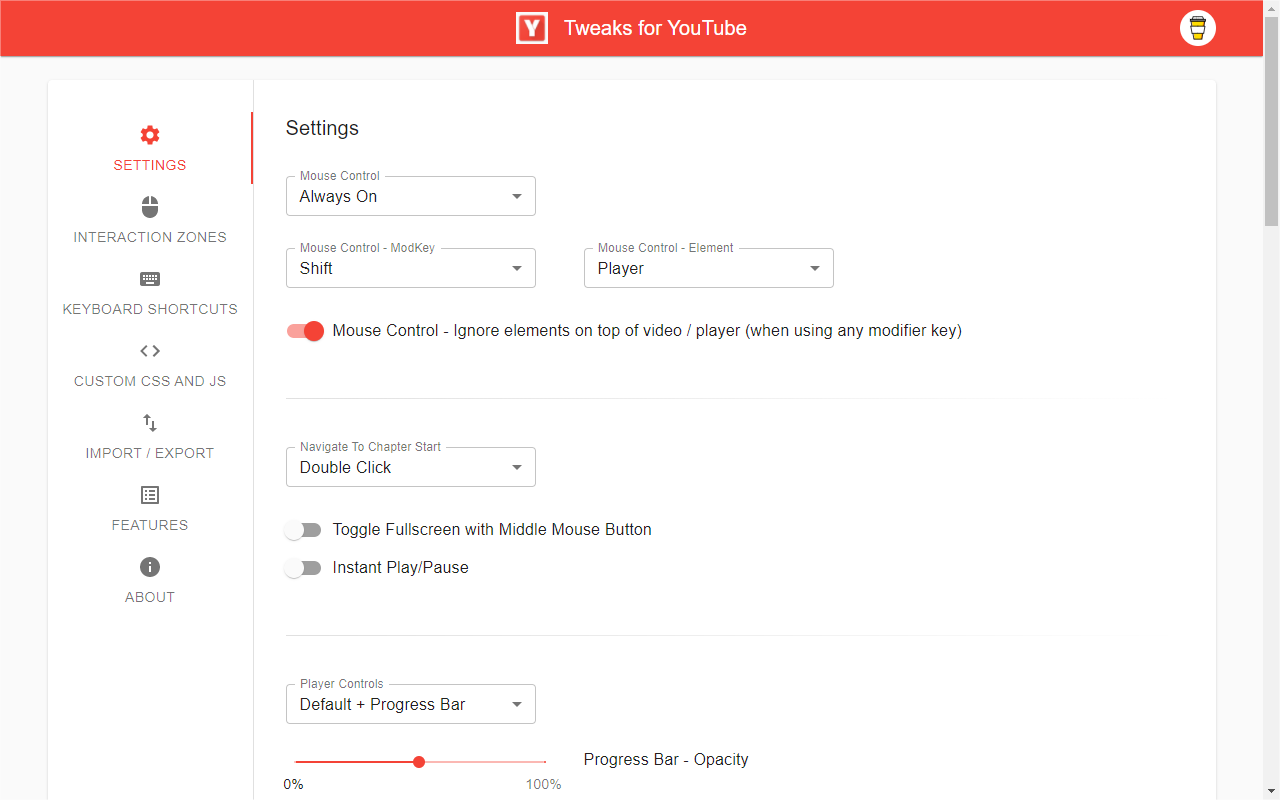Open the Player Controls selector

[410, 703]
